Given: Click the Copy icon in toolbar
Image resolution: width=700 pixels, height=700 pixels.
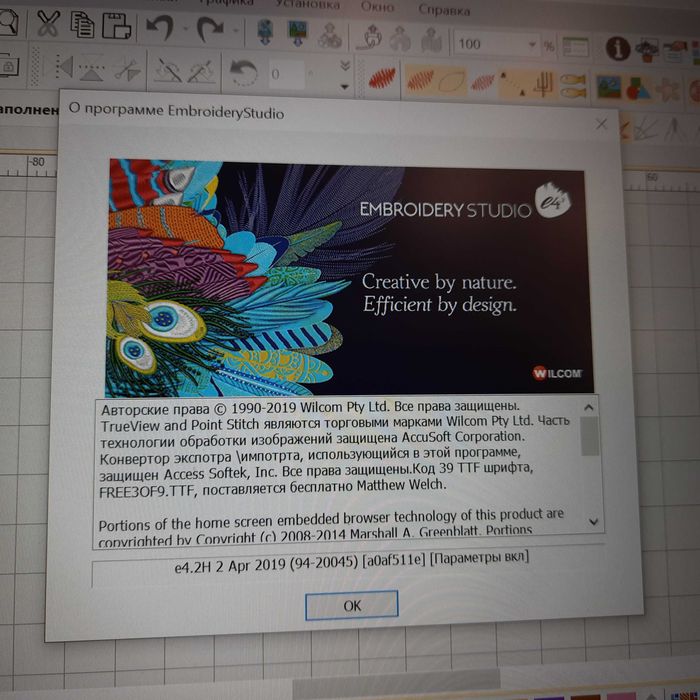Looking at the screenshot, I should click(83, 25).
